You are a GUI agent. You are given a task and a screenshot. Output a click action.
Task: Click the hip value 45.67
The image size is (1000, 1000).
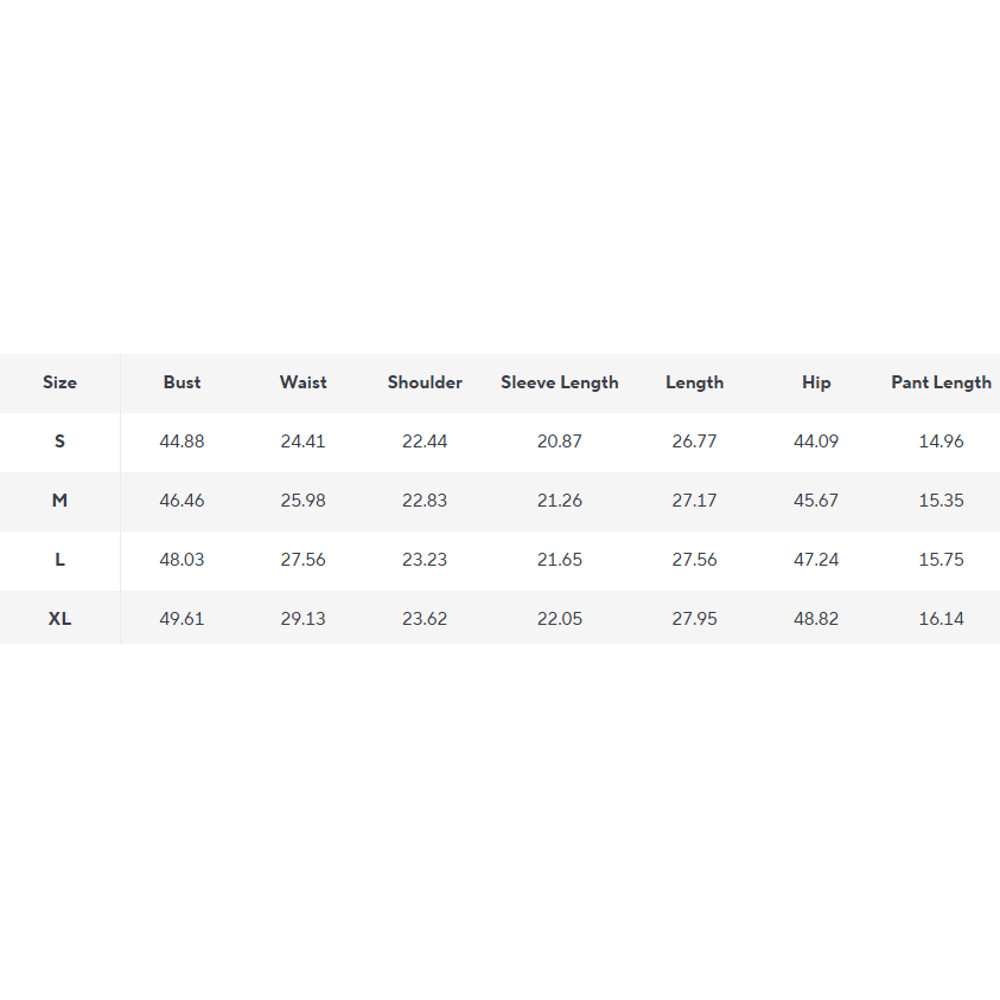point(816,500)
